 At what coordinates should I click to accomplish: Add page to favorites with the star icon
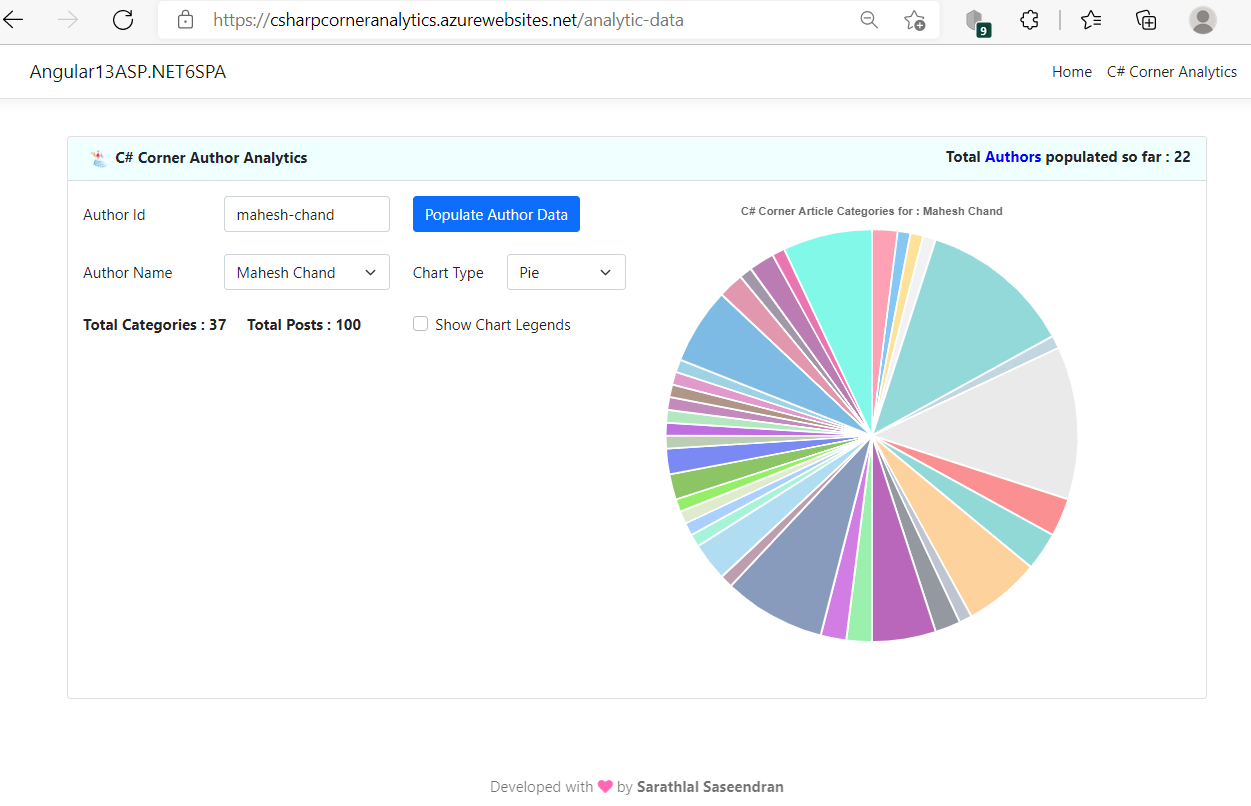(x=915, y=19)
